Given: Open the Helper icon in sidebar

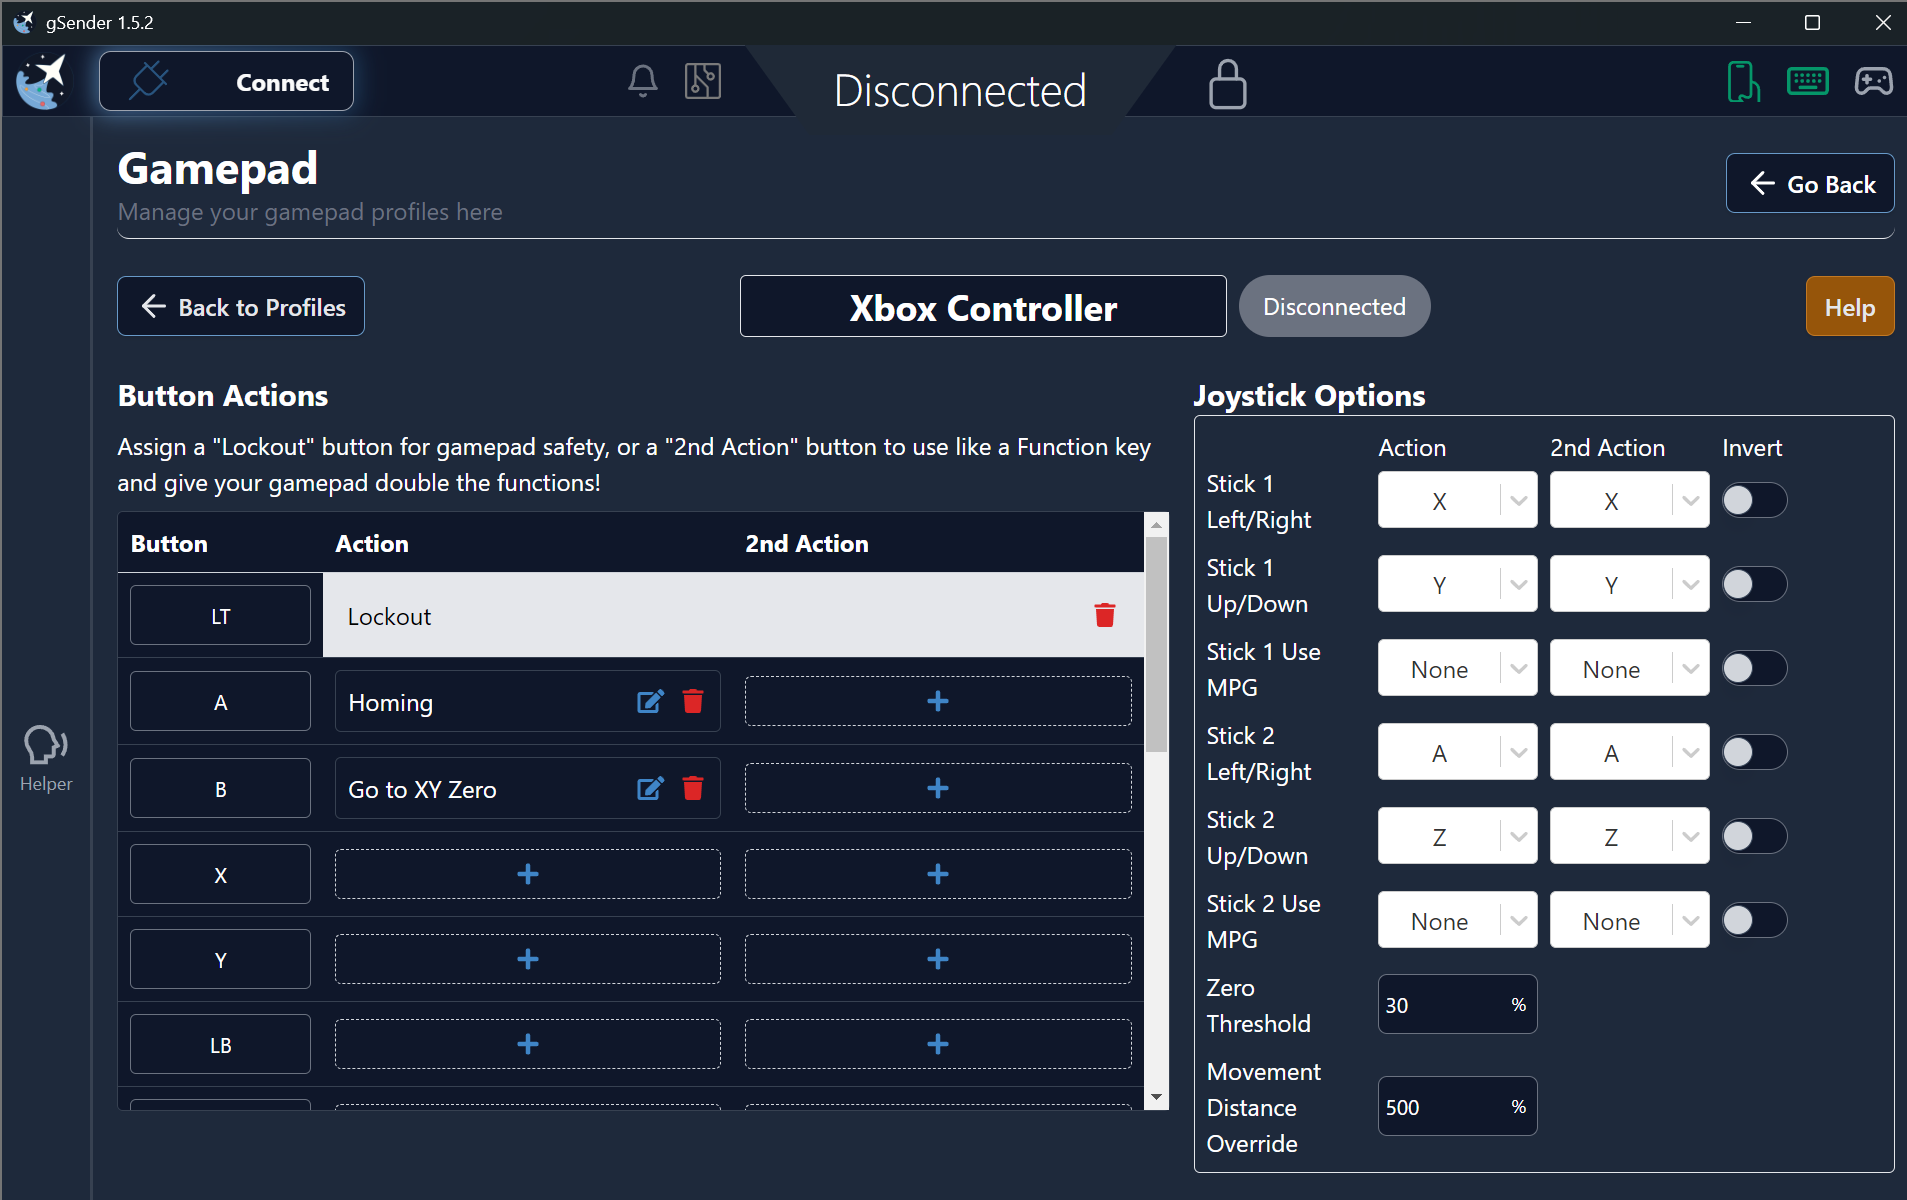Looking at the screenshot, I should (46, 758).
